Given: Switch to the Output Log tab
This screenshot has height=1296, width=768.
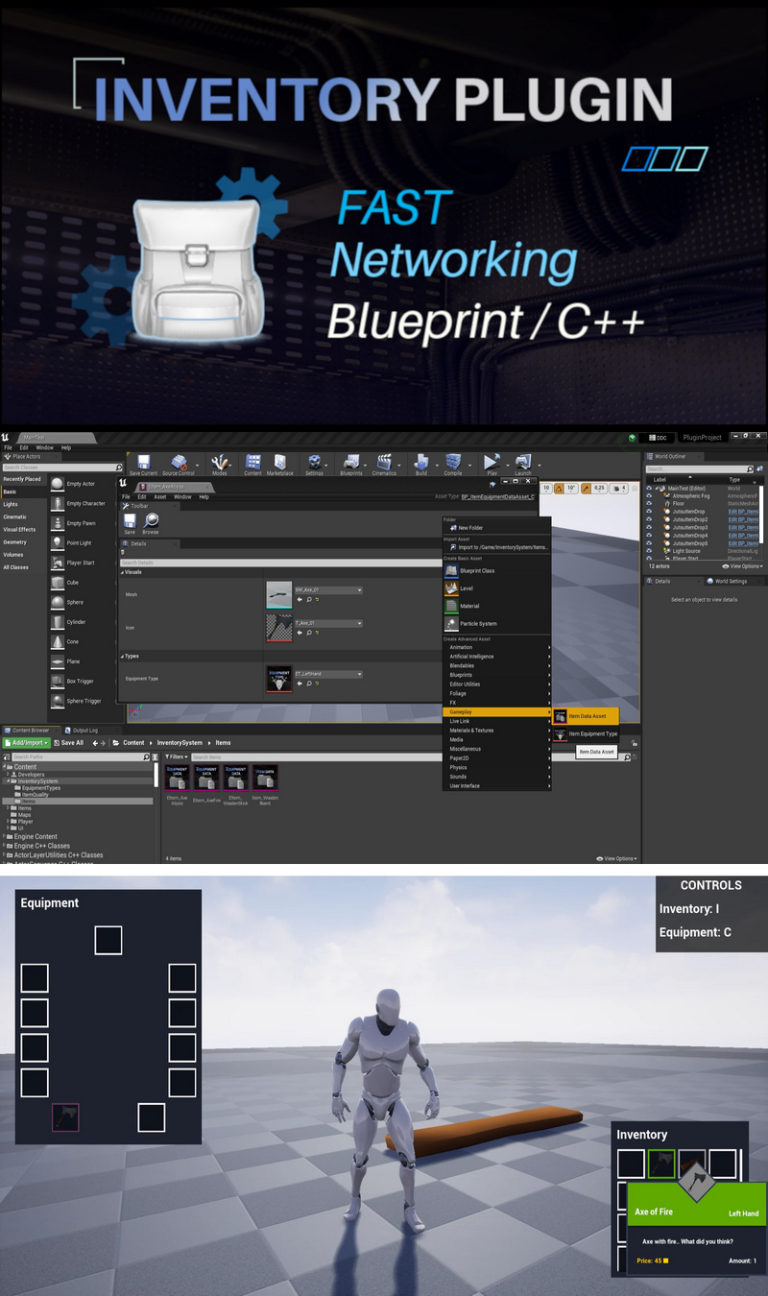Looking at the screenshot, I should pos(82,730).
